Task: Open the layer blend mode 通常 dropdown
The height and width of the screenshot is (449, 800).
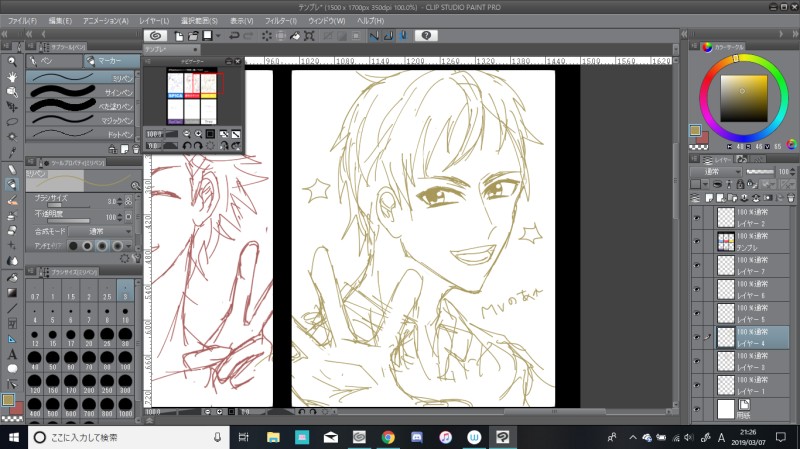Action: pyautogui.click(x=716, y=172)
